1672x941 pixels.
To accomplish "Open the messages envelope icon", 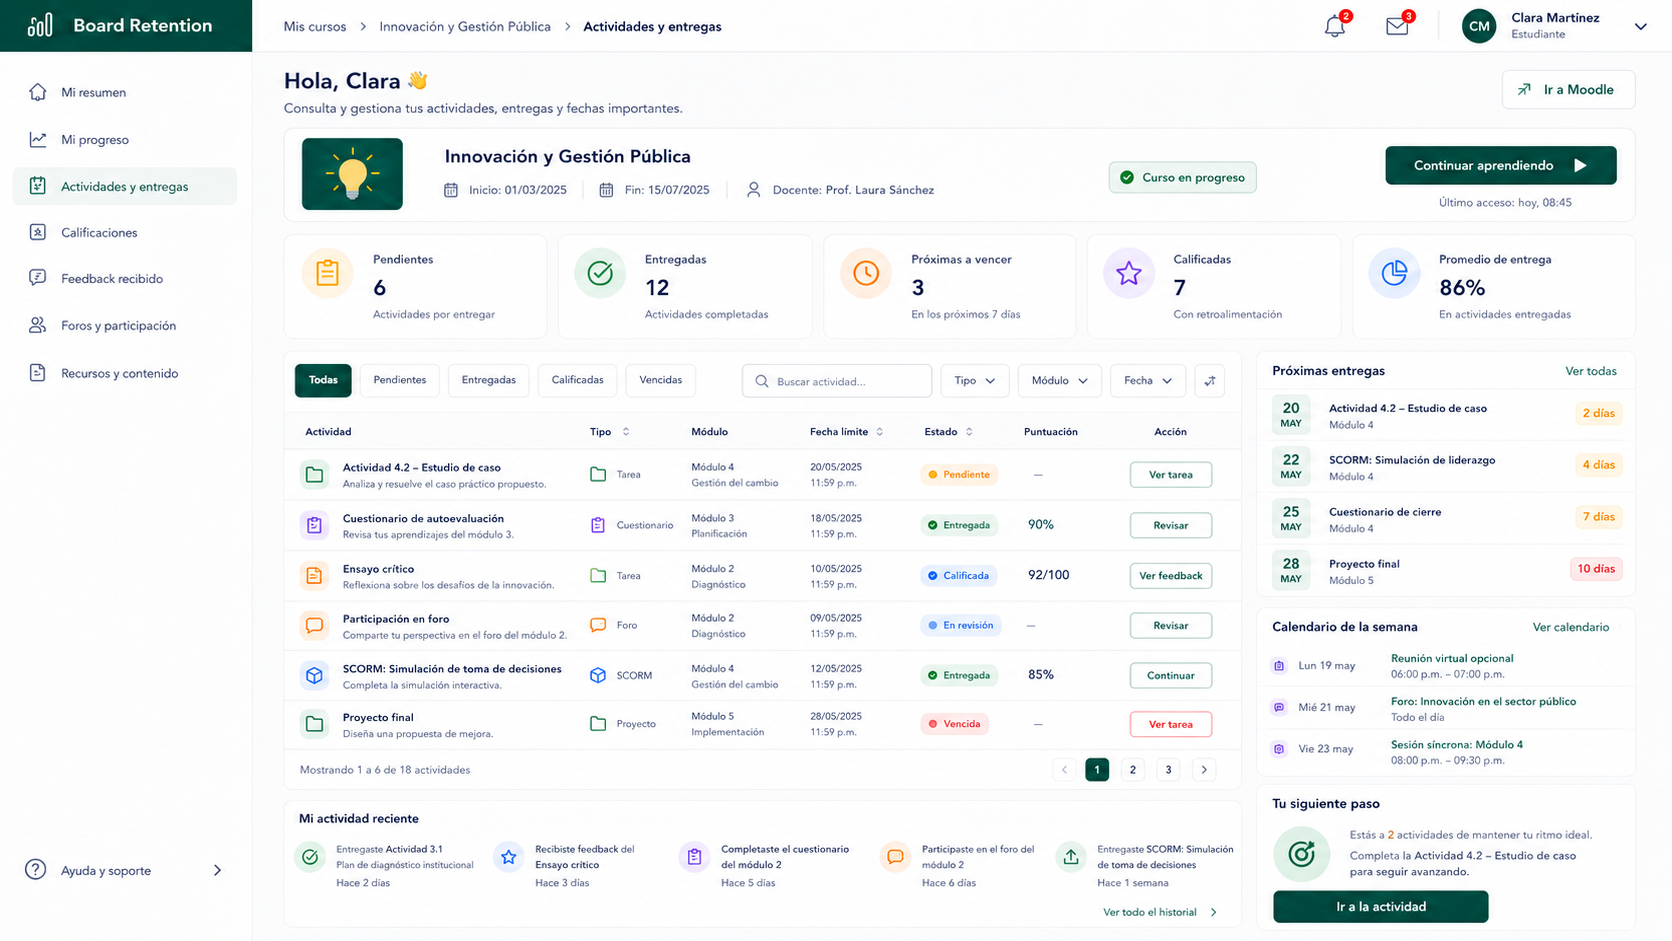I will tap(1397, 27).
